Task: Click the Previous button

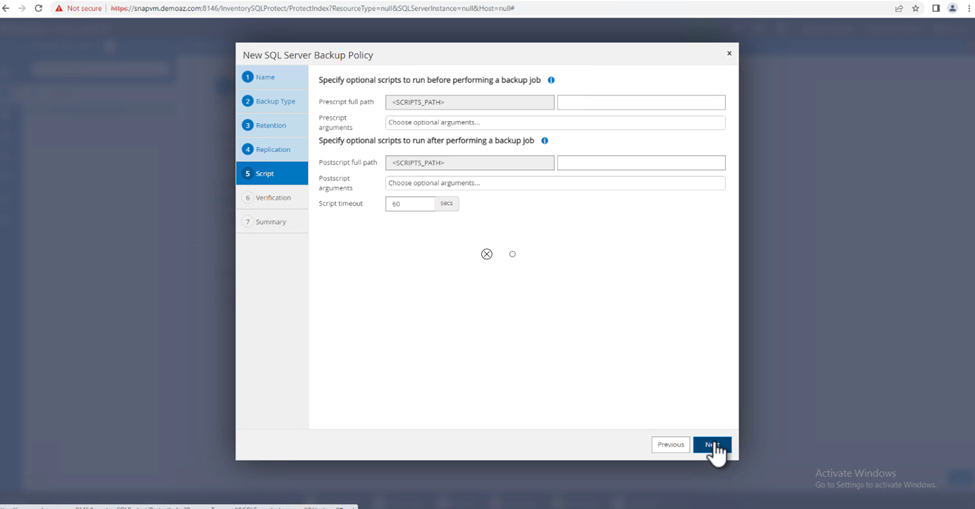Action: [x=671, y=444]
